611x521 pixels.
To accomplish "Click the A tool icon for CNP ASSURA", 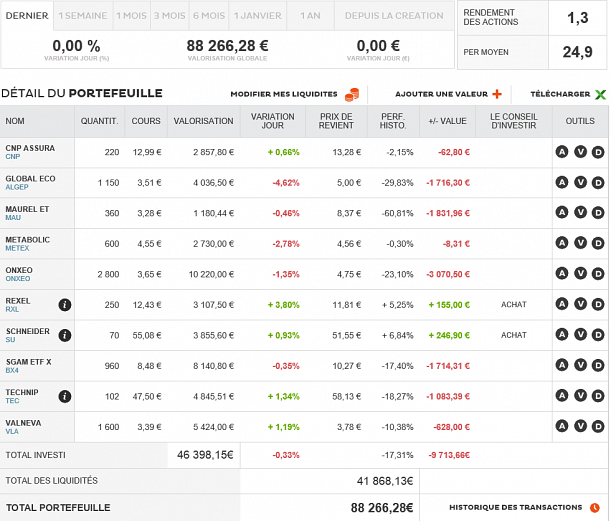I will click(562, 152).
